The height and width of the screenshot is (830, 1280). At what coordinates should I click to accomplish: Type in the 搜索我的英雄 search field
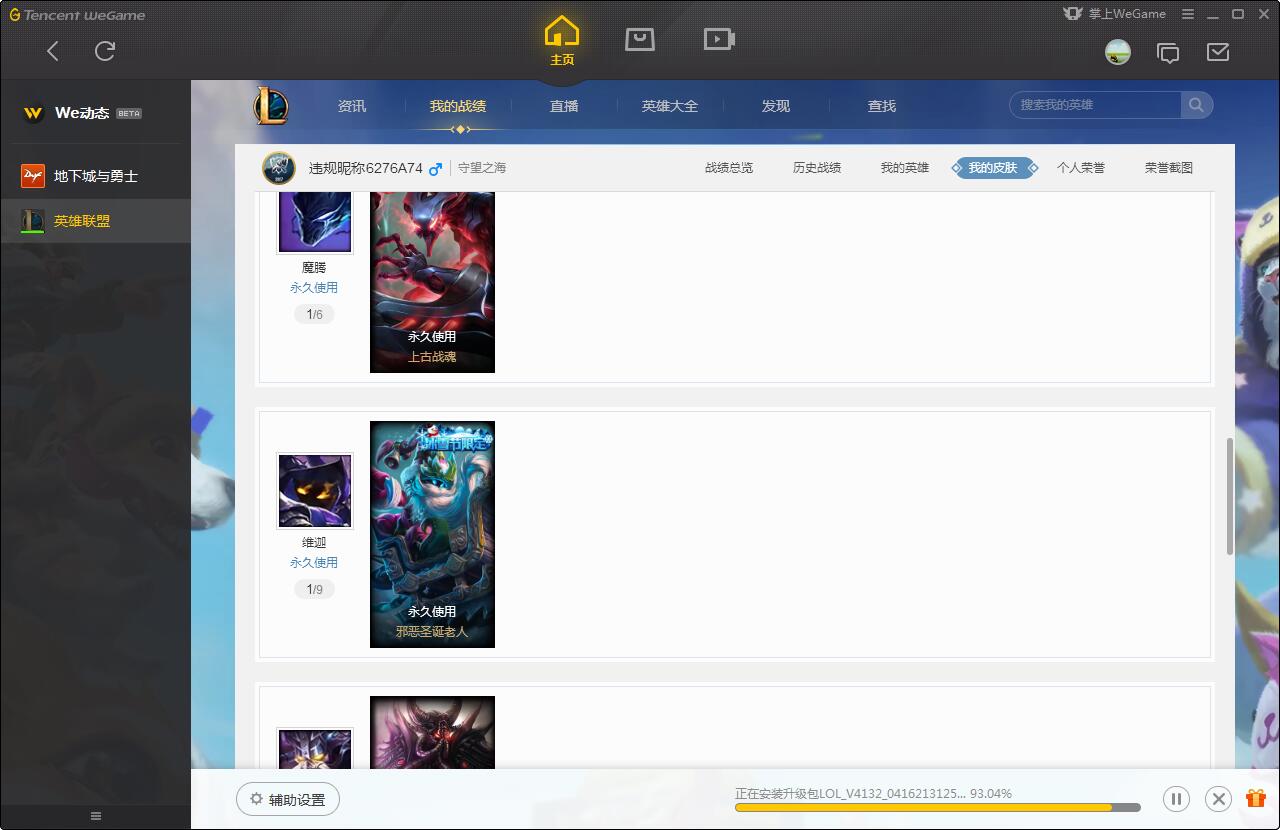coord(1095,105)
